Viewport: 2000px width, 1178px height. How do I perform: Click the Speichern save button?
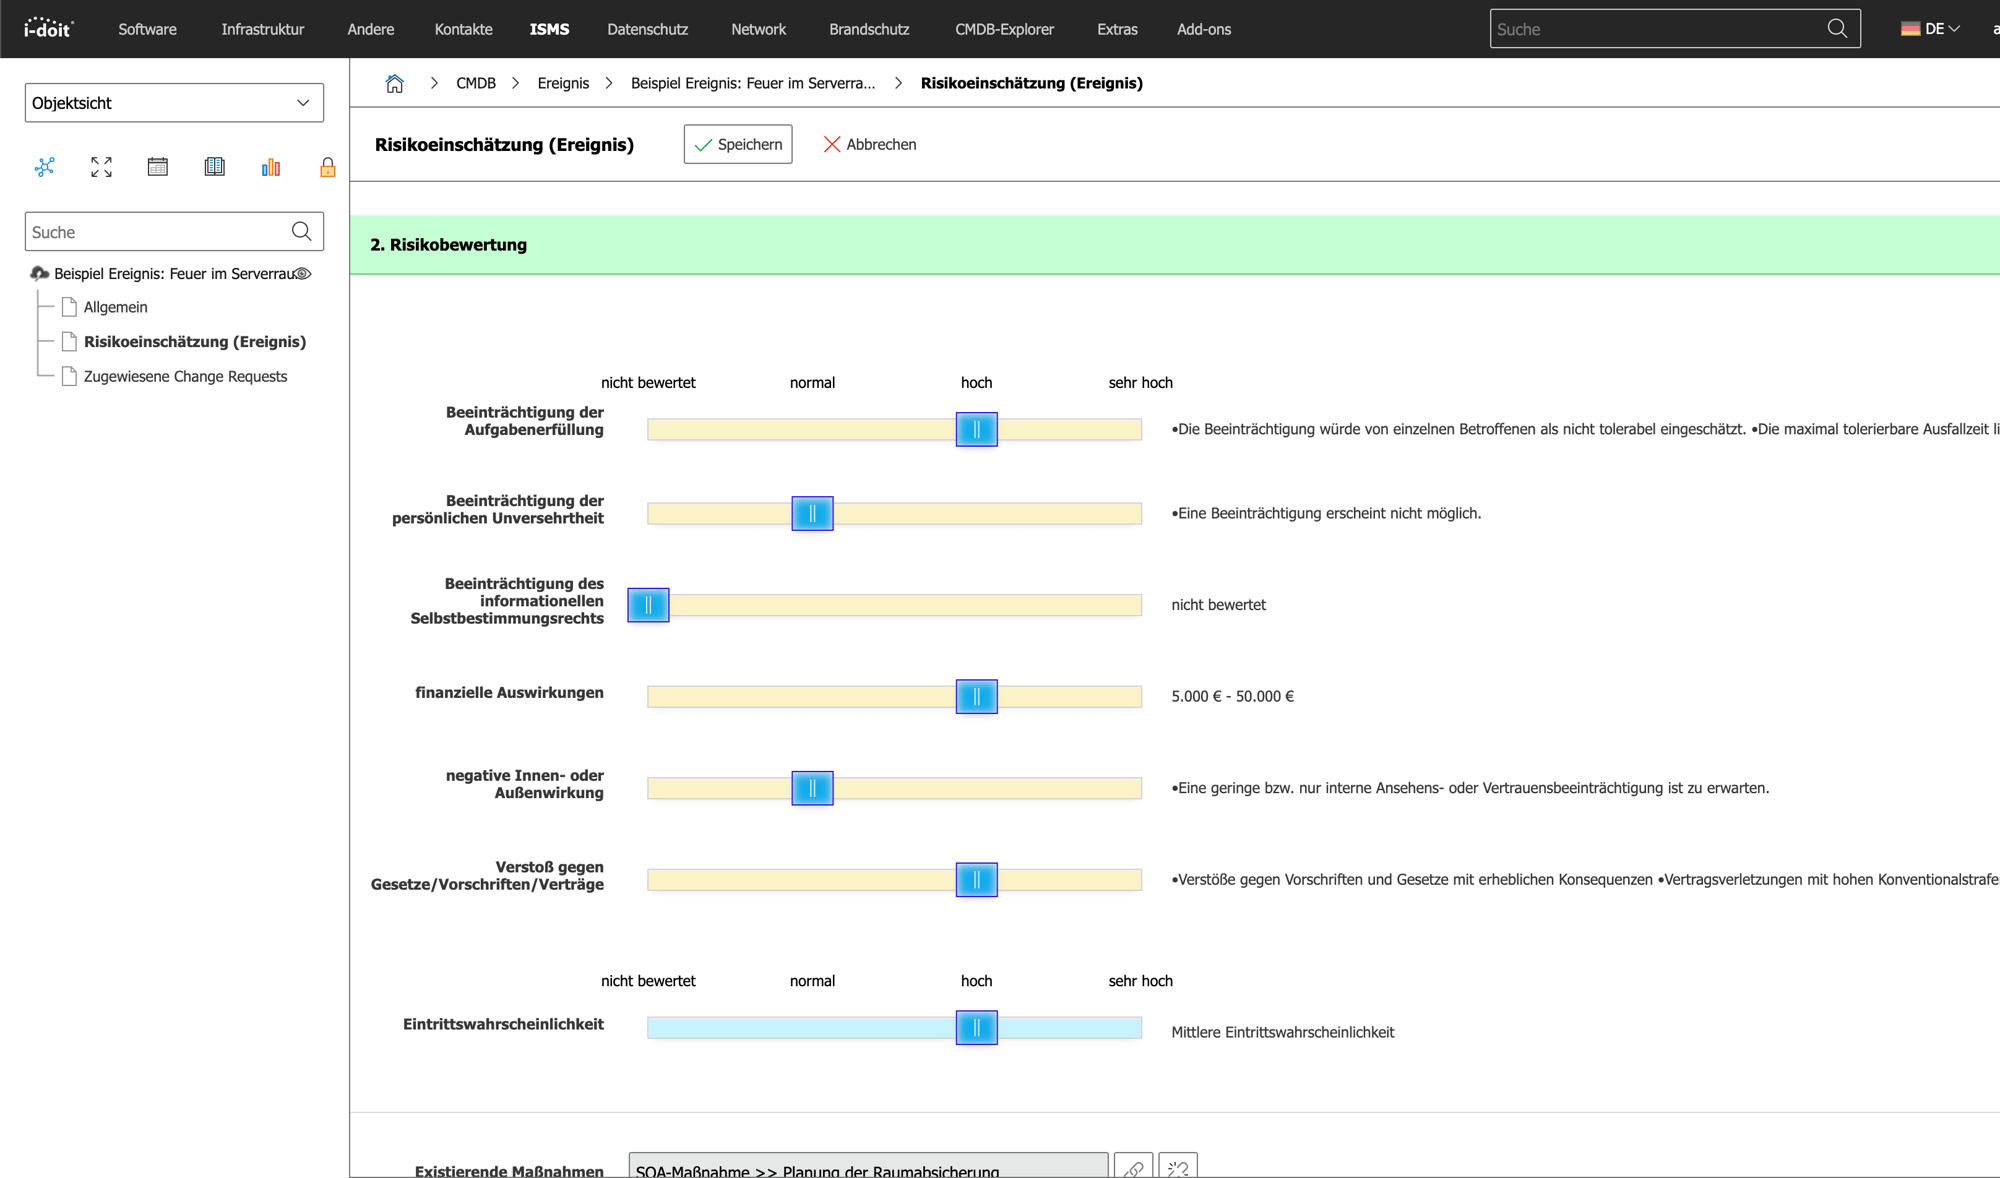coord(738,143)
